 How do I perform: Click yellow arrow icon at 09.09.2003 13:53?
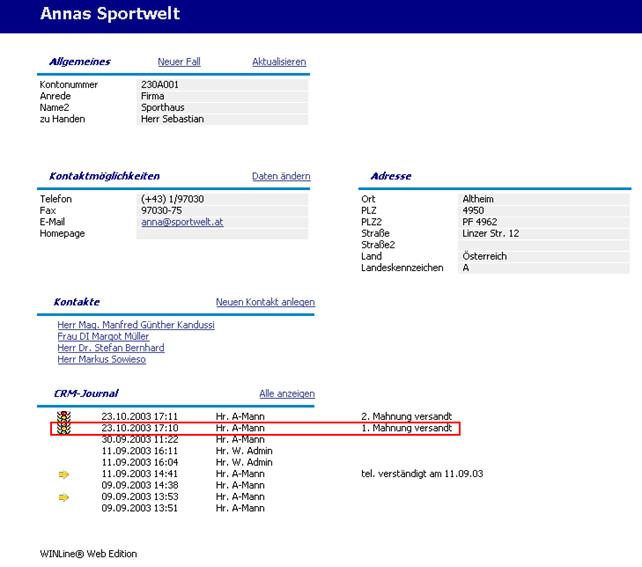click(65, 497)
